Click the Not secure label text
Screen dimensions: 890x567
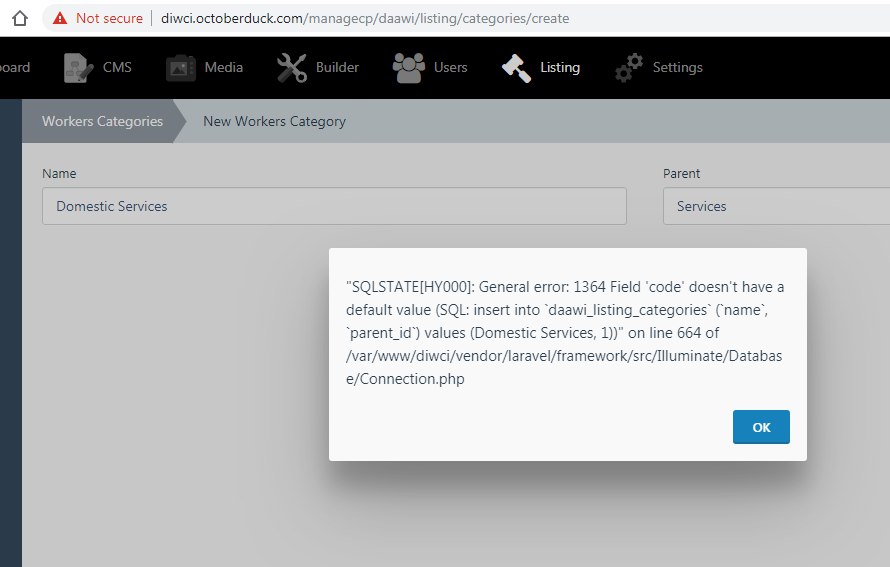click(110, 18)
